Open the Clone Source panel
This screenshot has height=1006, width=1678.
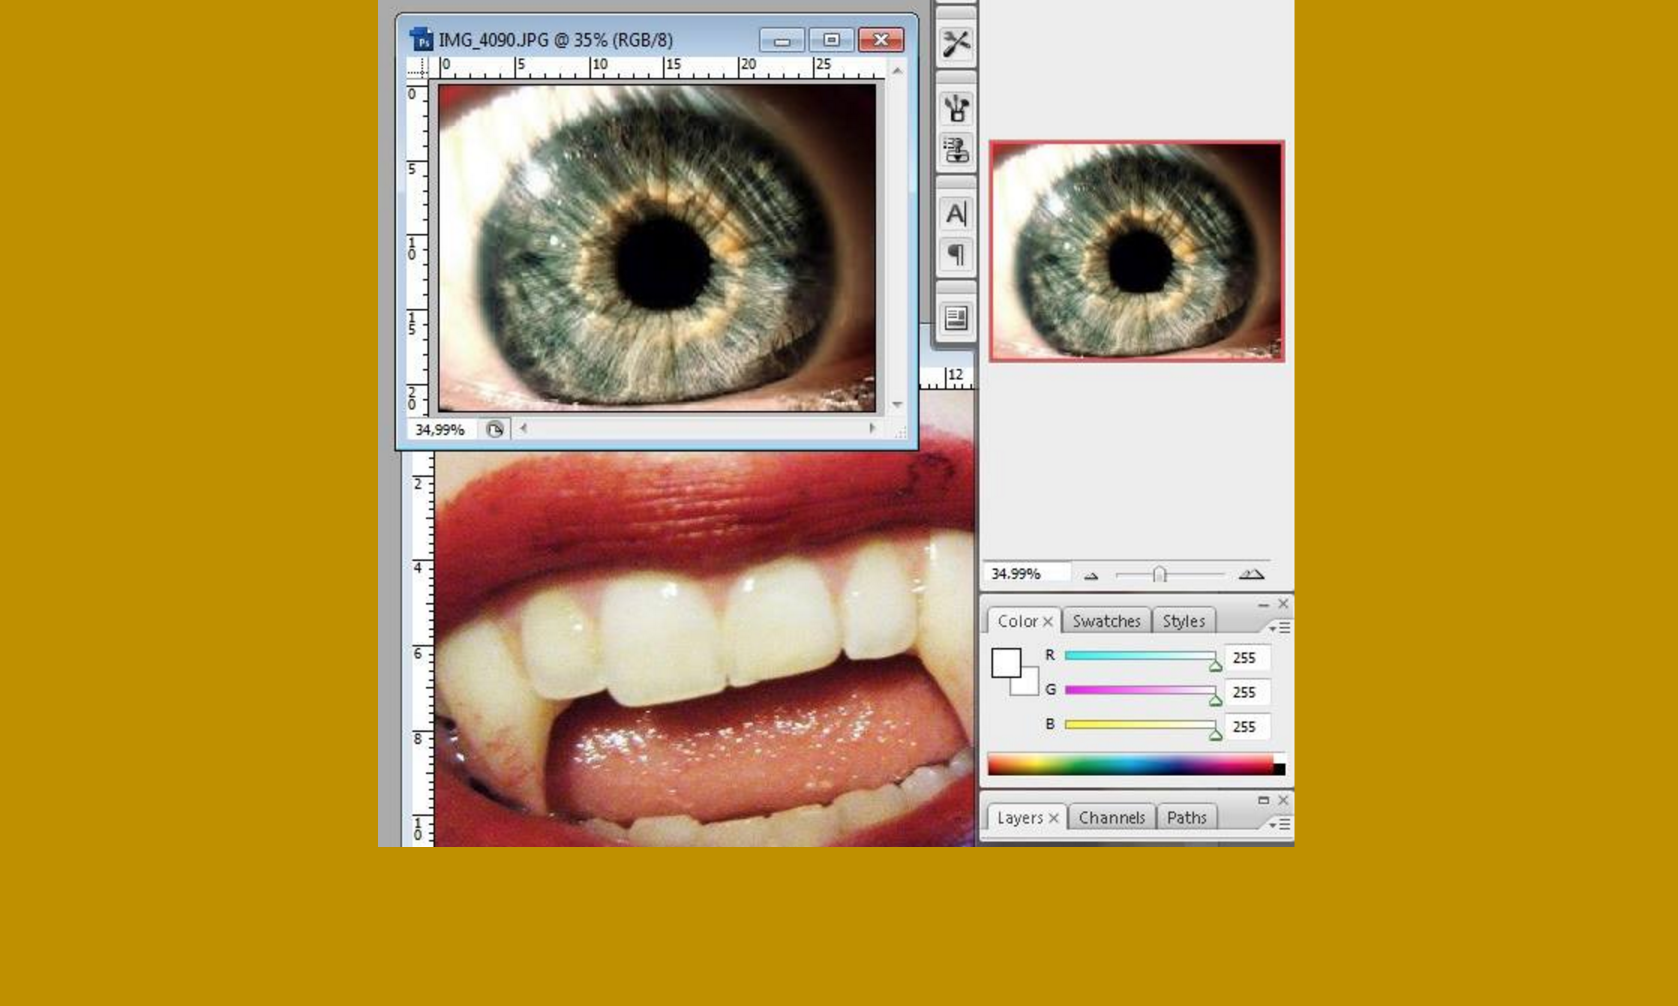[955, 151]
